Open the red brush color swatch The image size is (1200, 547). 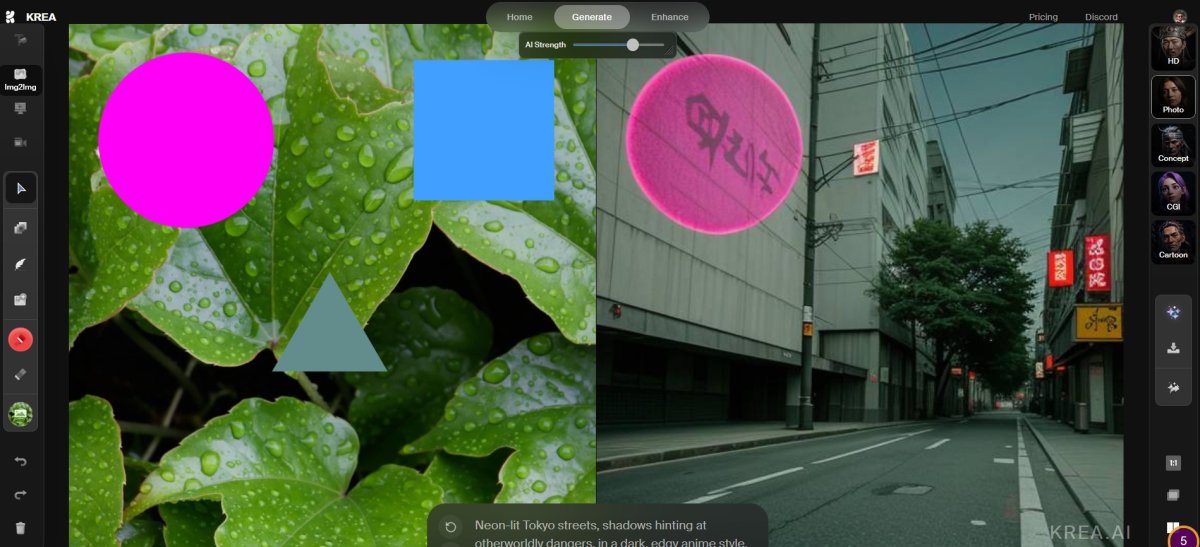pyautogui.click(x=21, y=340)
